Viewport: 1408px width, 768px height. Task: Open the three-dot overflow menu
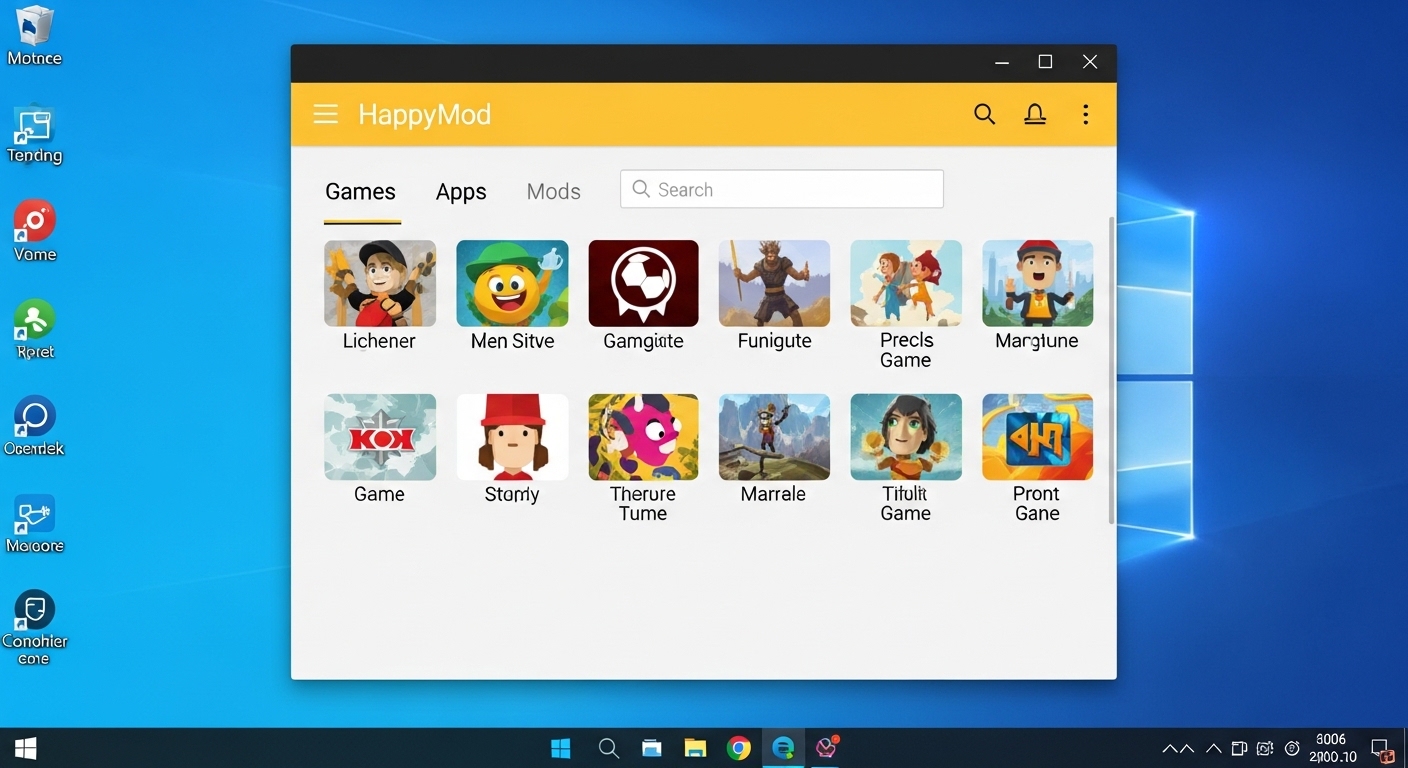[1085, 114]
